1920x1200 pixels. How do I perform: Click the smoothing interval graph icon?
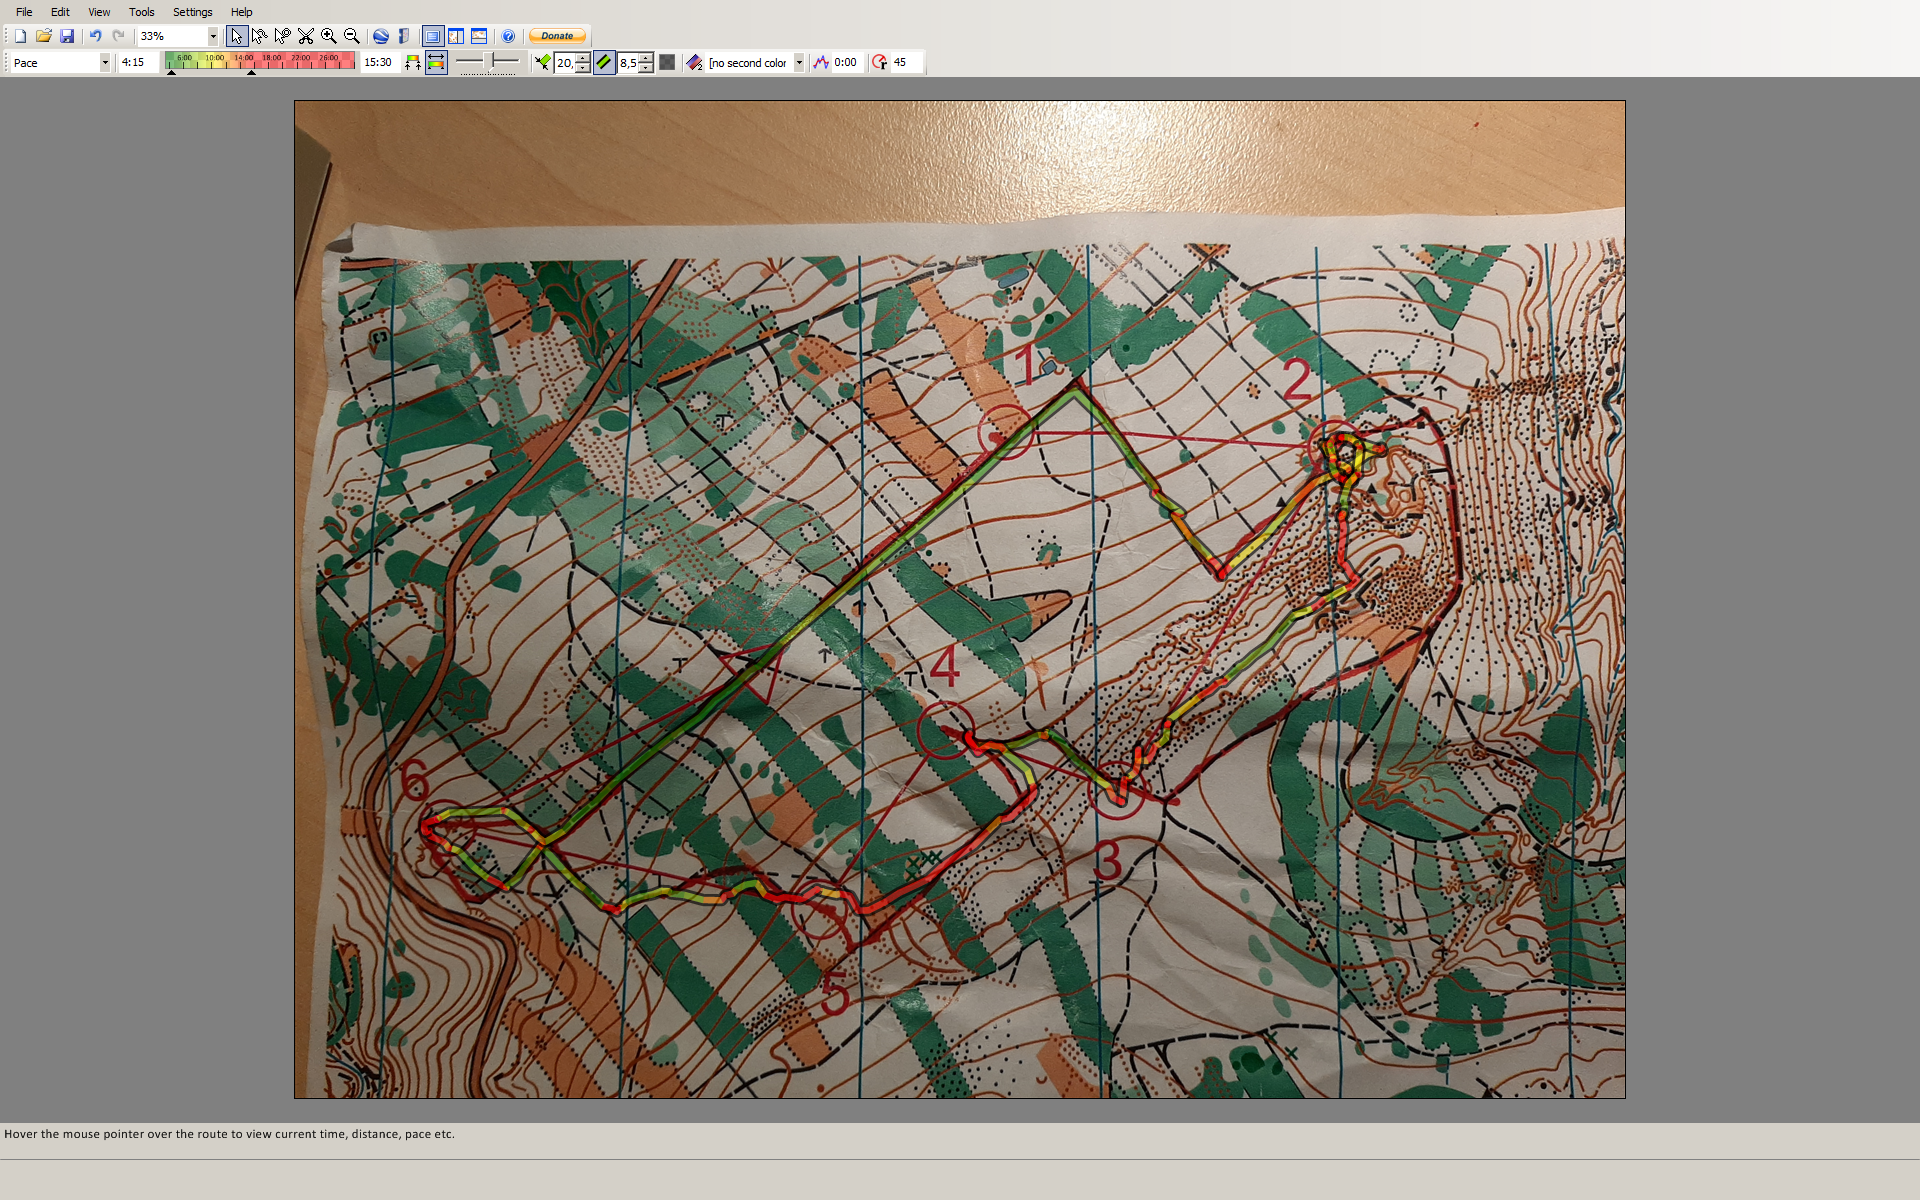pos(821,62)
